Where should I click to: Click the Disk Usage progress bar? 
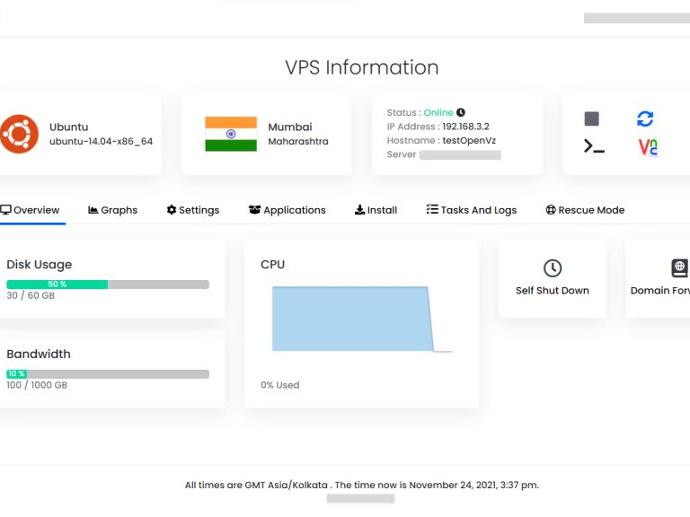(x=108, y=284)
